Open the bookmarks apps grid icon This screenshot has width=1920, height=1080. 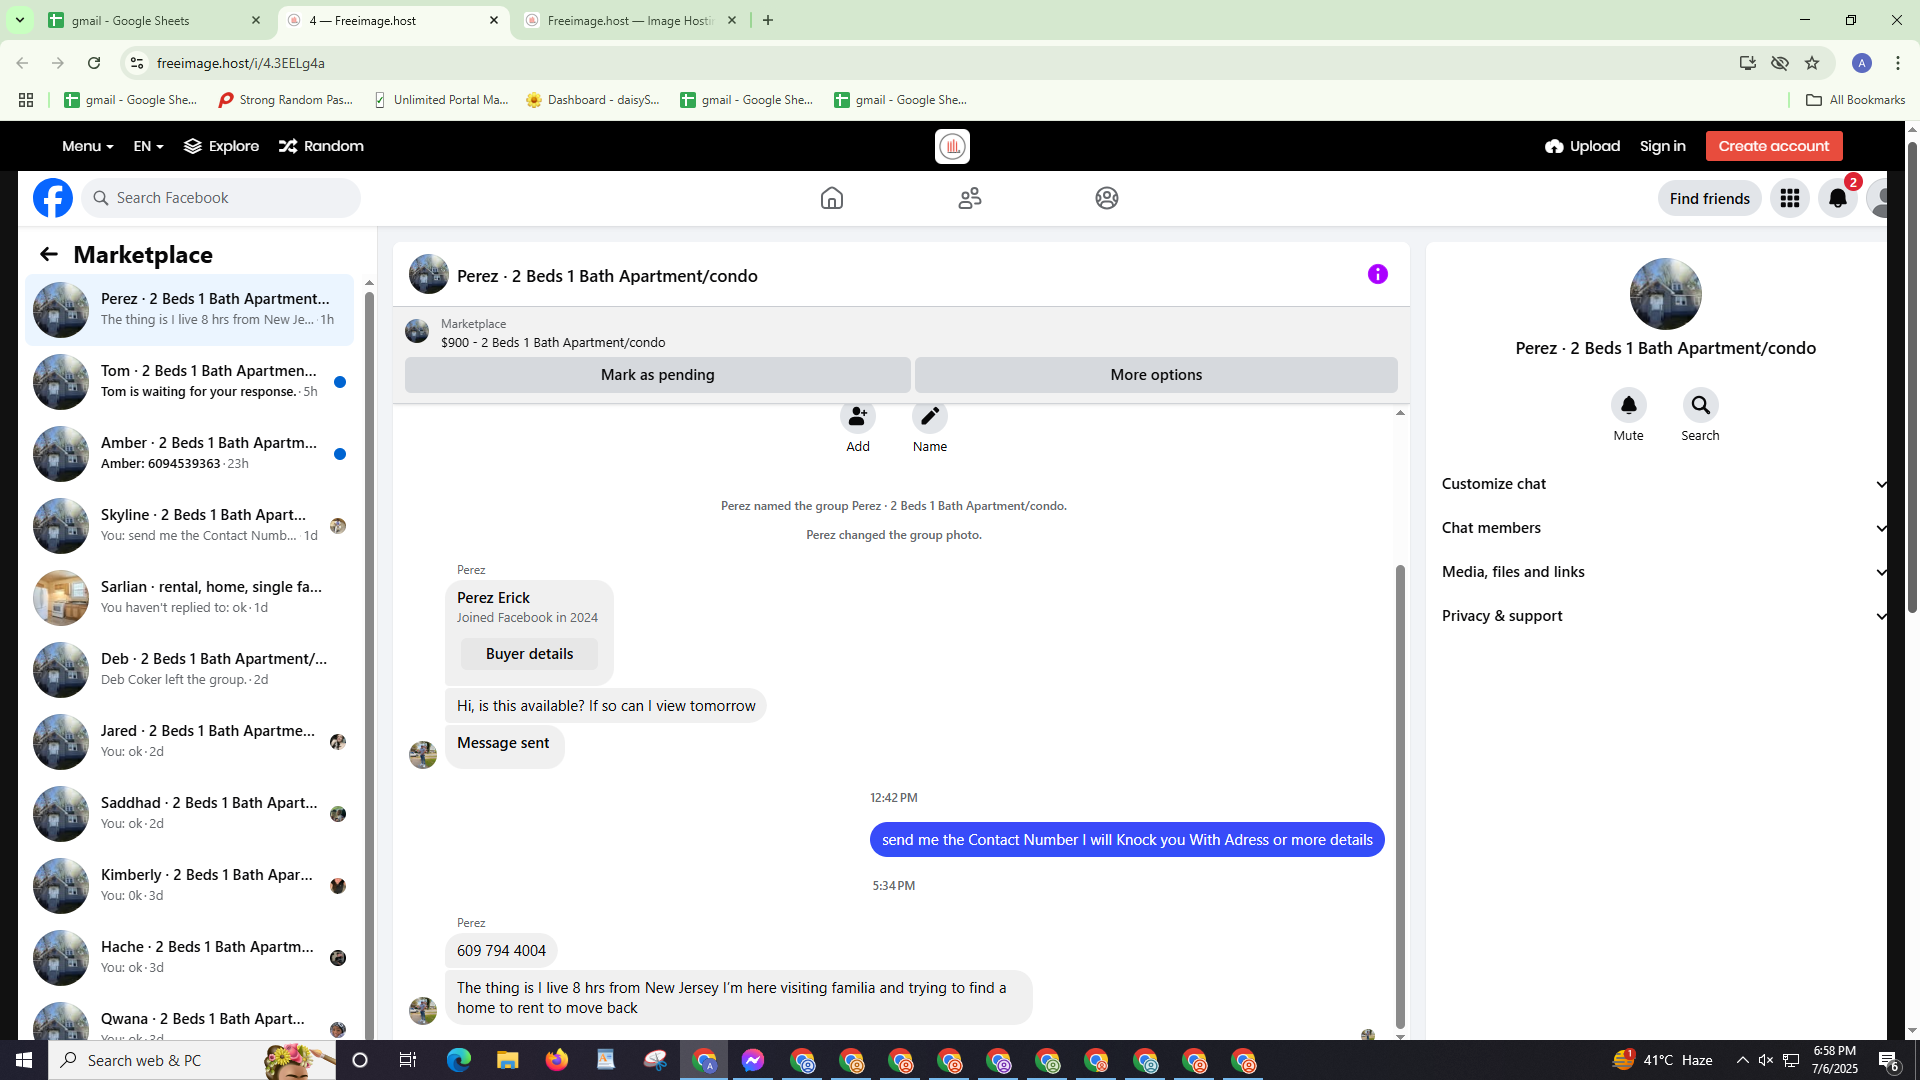click(x=26, y=100)
